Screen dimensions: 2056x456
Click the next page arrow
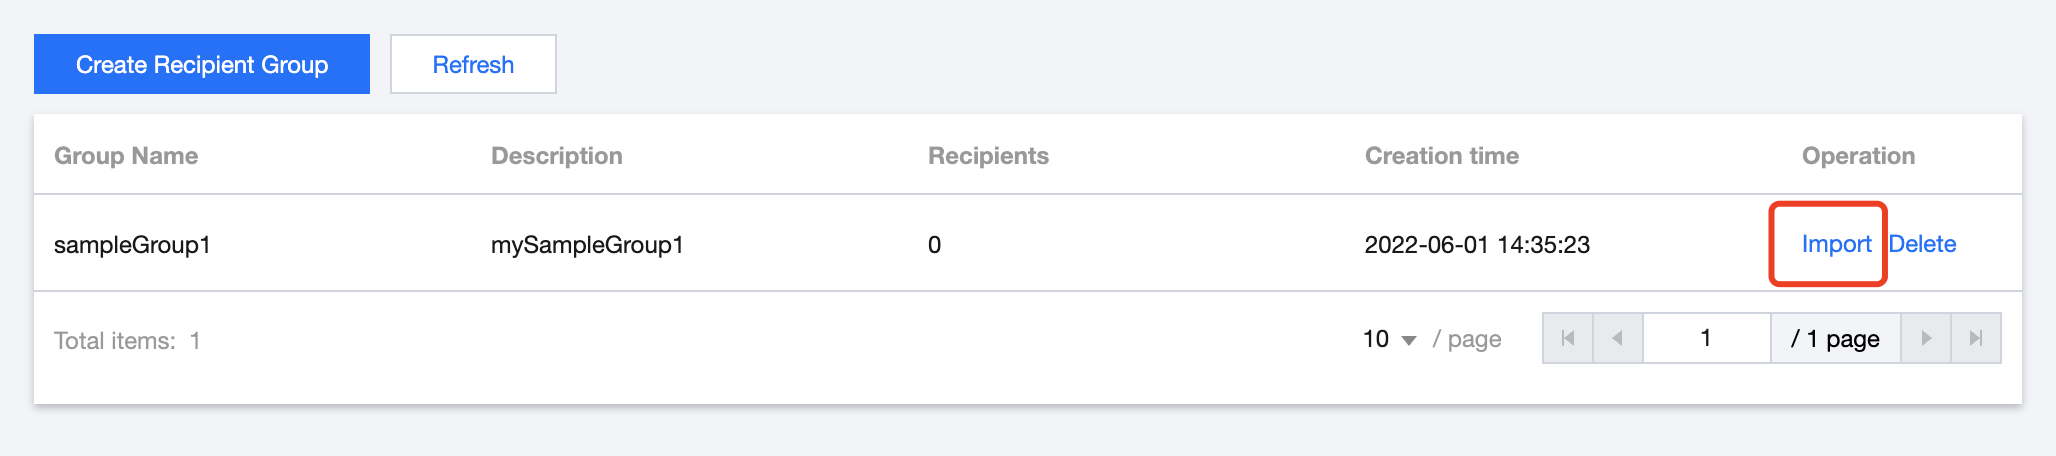click(x=1926, y=339)
